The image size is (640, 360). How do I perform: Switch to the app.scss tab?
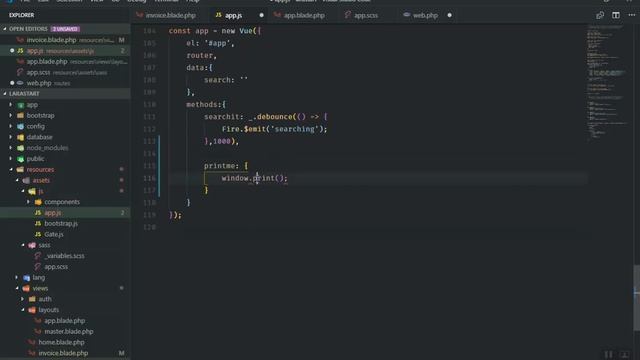pos(365,16)
